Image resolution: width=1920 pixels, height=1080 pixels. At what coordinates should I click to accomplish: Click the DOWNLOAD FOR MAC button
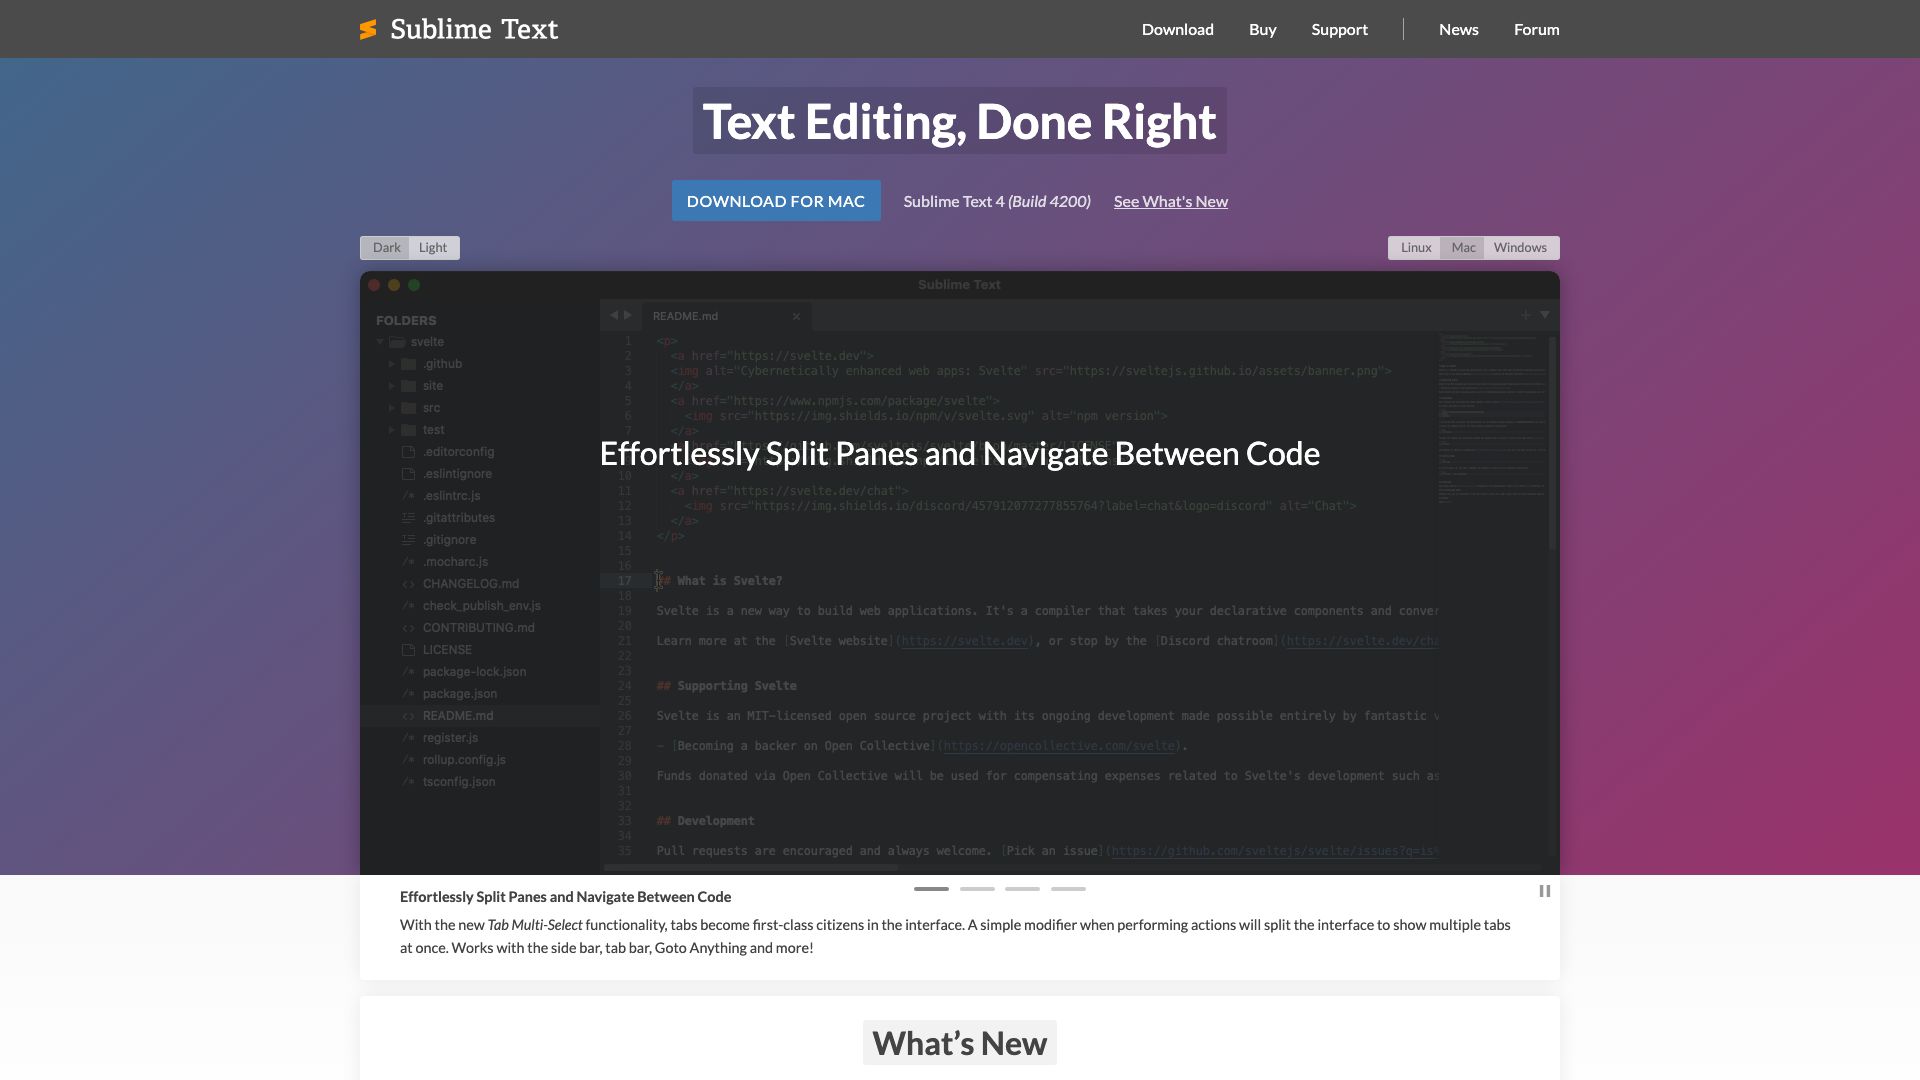coord(776,200)
